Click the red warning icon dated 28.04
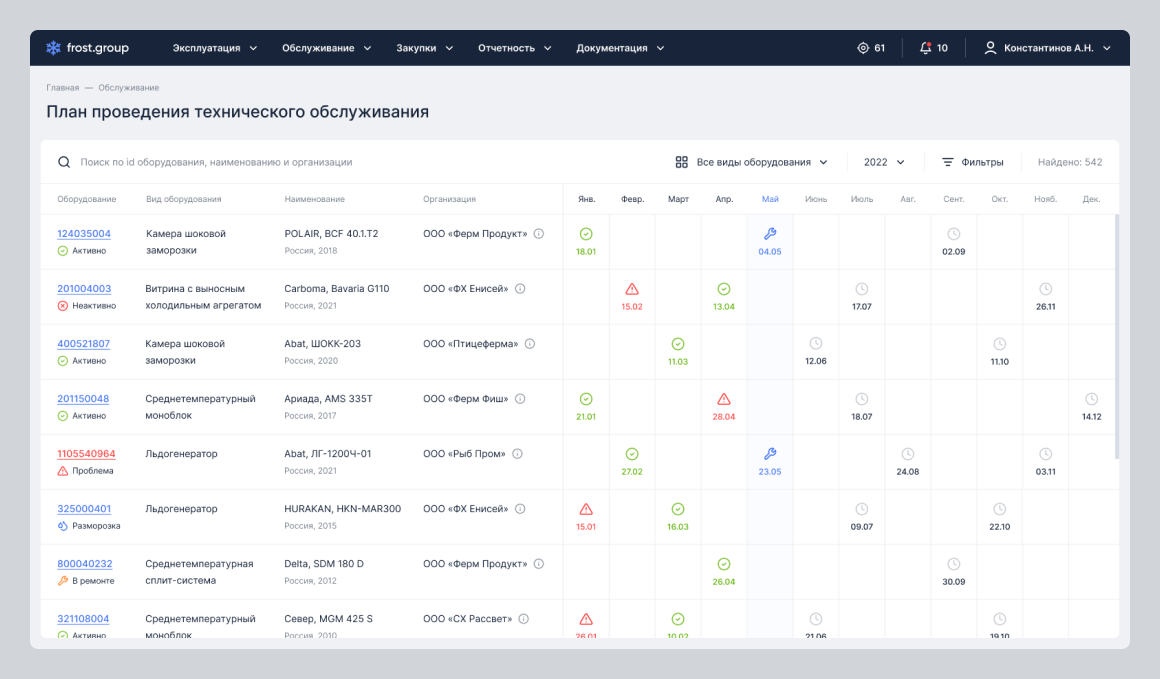The width and height of the screenshot is (1160, 679). (724, 399)
